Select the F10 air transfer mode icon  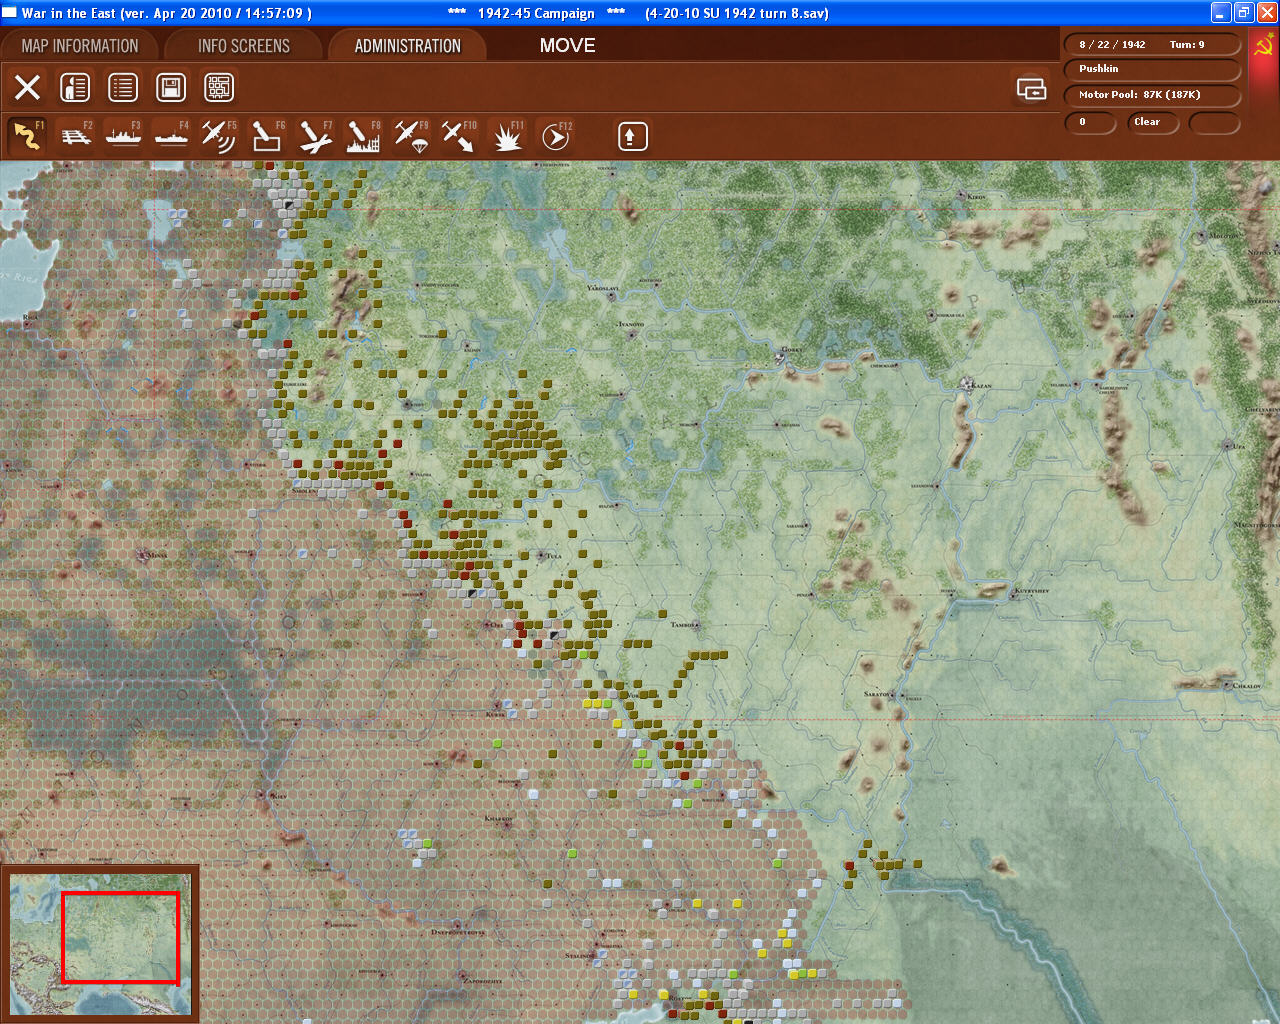tap(459, 136)
